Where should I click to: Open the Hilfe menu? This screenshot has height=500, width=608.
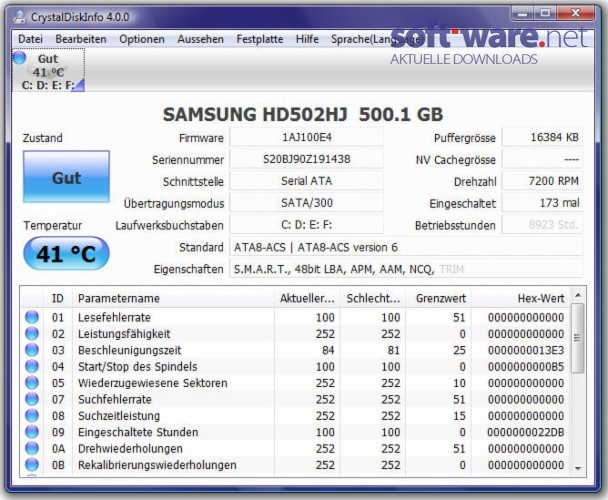point(307,39)
